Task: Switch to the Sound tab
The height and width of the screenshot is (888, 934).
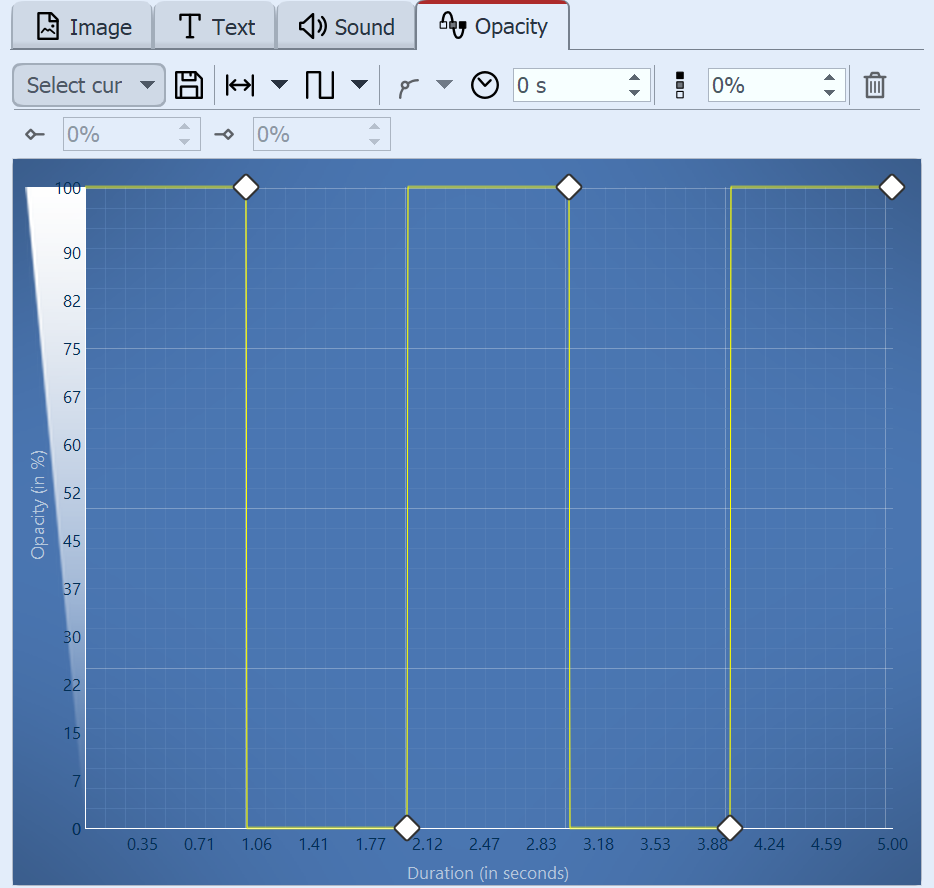Action: point(346,26)
